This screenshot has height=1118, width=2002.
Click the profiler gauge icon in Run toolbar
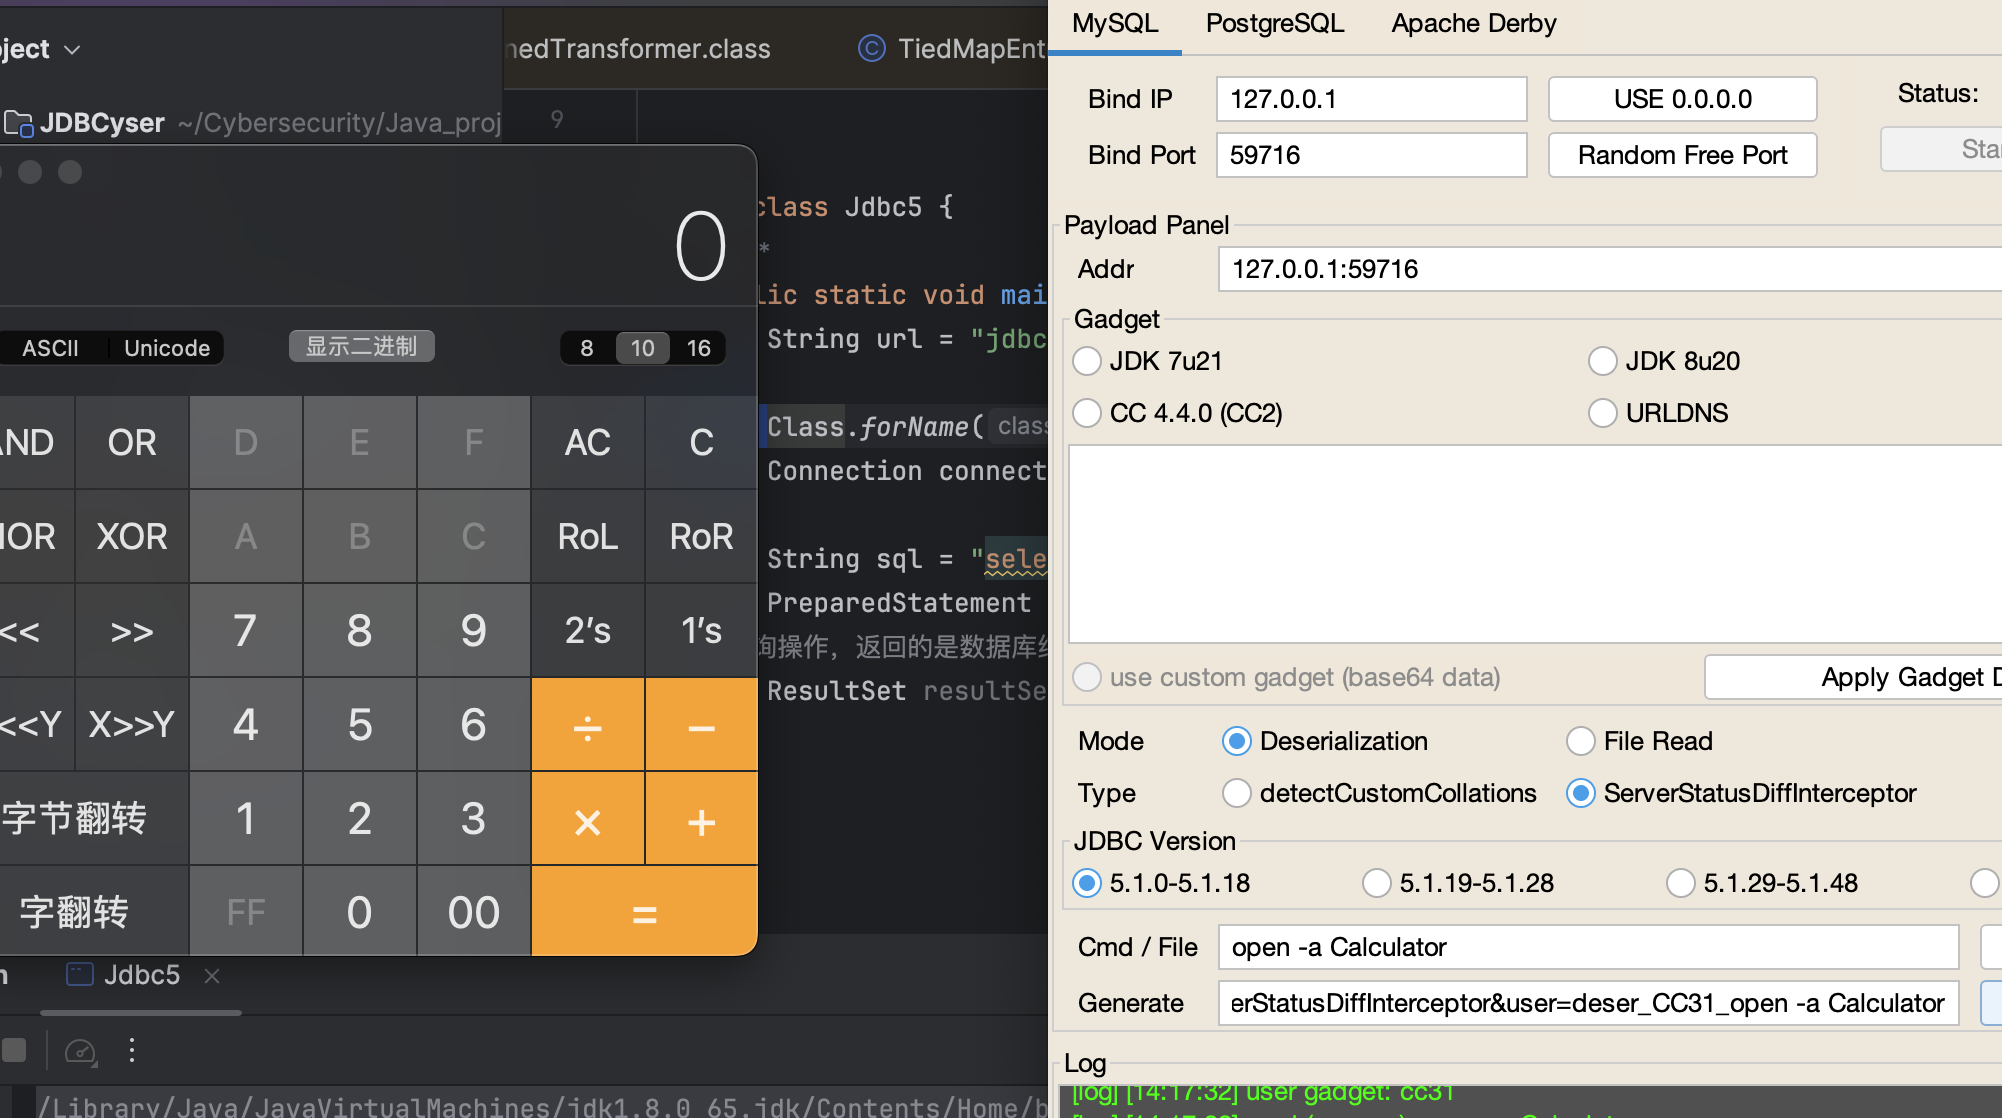(80, 1051)
